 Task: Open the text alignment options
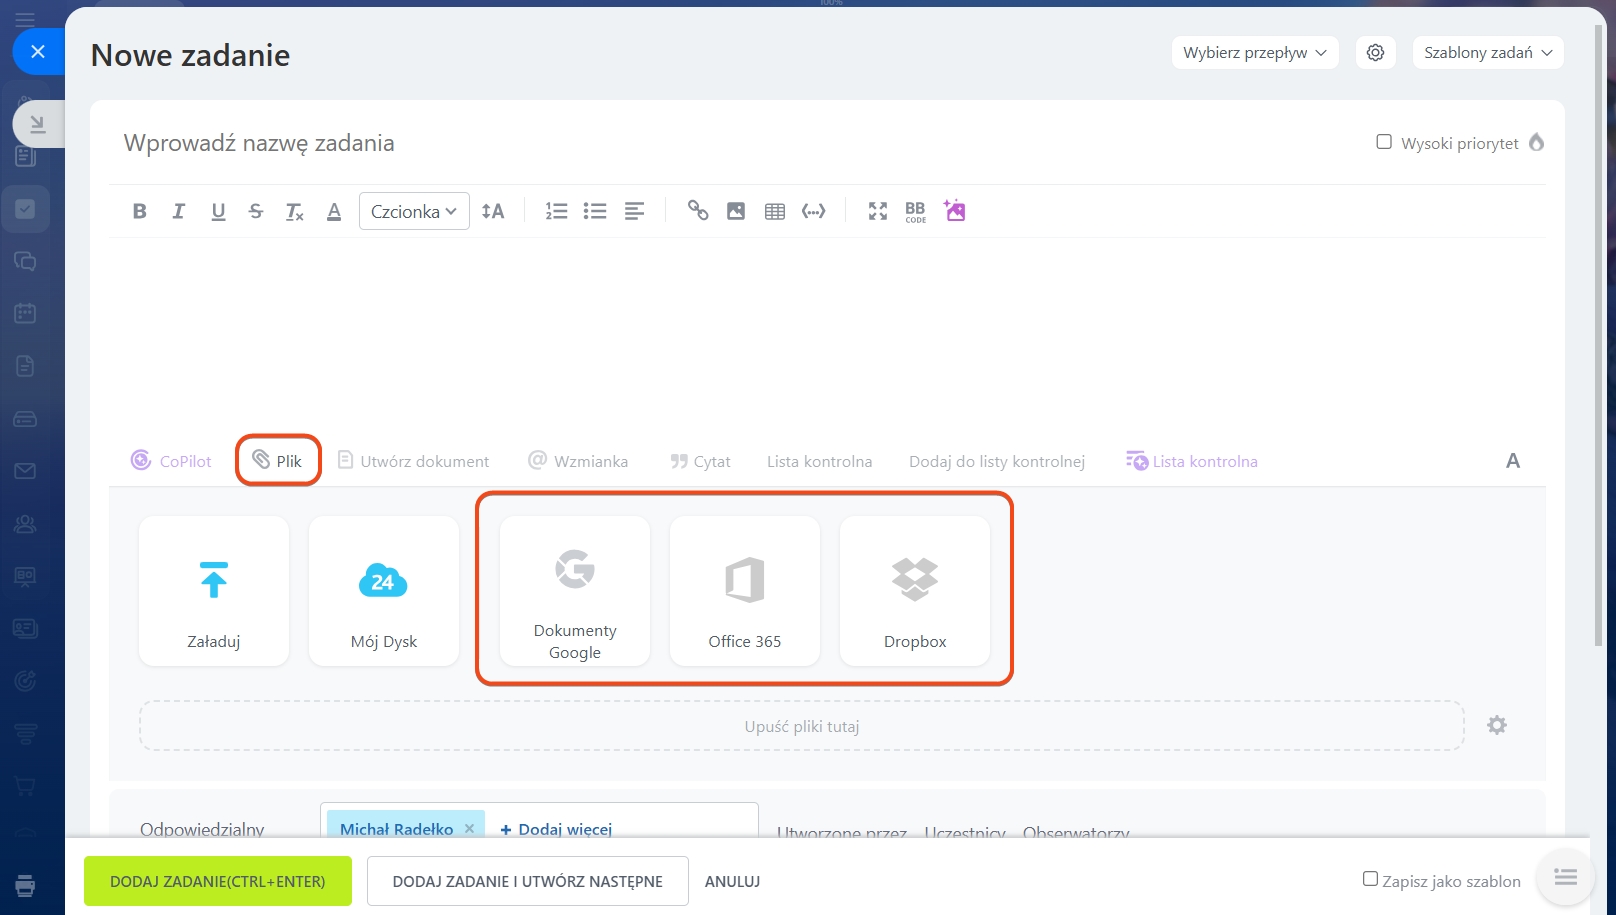click(x=634, y=211)
